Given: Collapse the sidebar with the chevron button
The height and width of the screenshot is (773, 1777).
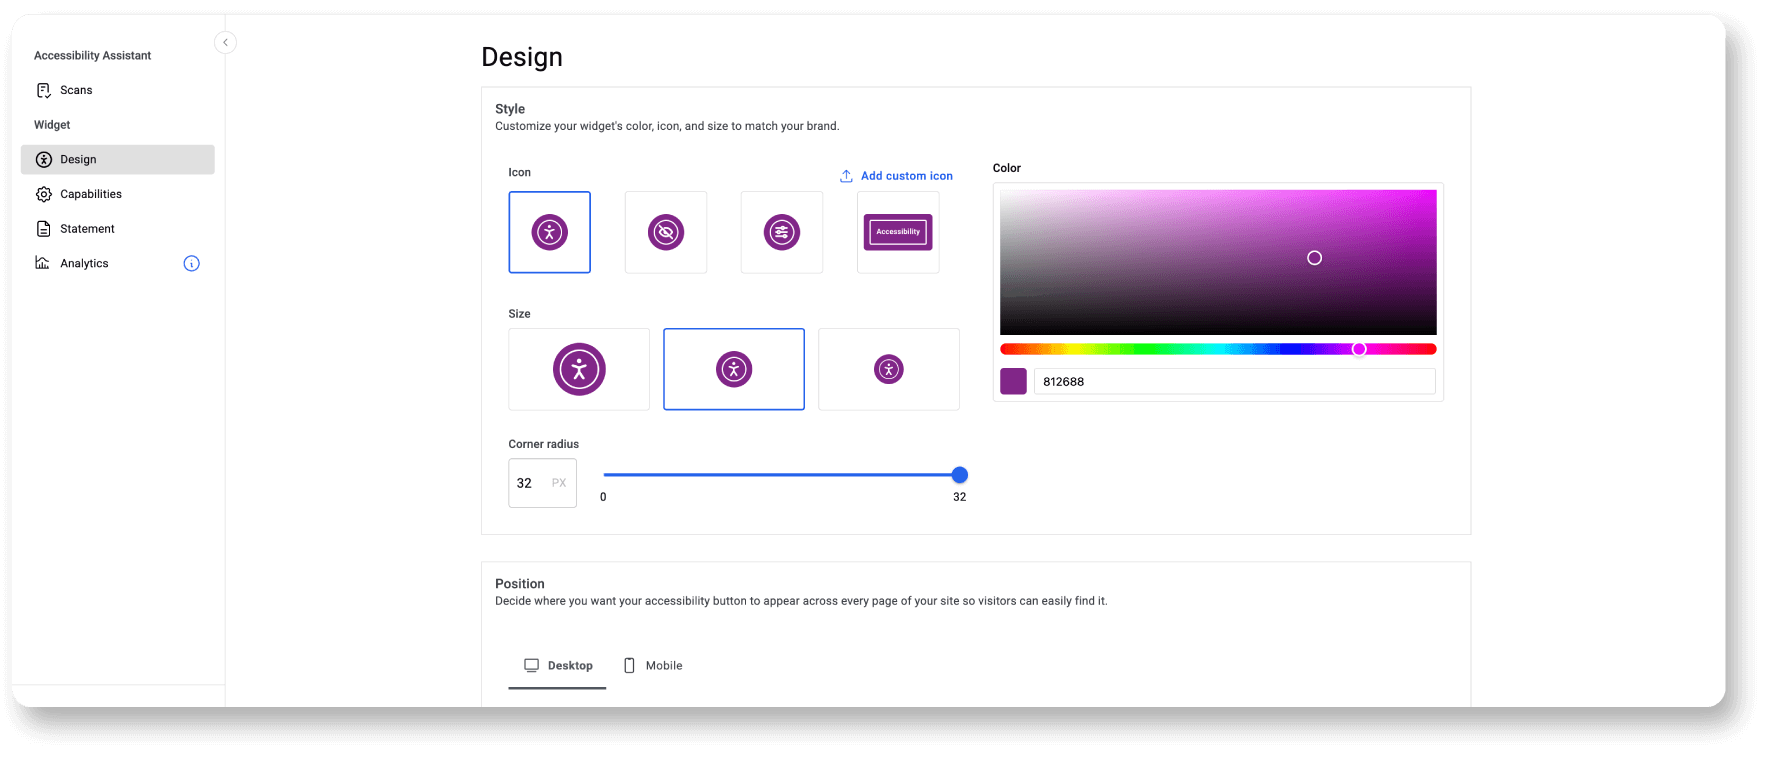Looking at the screenshot, I should coord(225,42).
